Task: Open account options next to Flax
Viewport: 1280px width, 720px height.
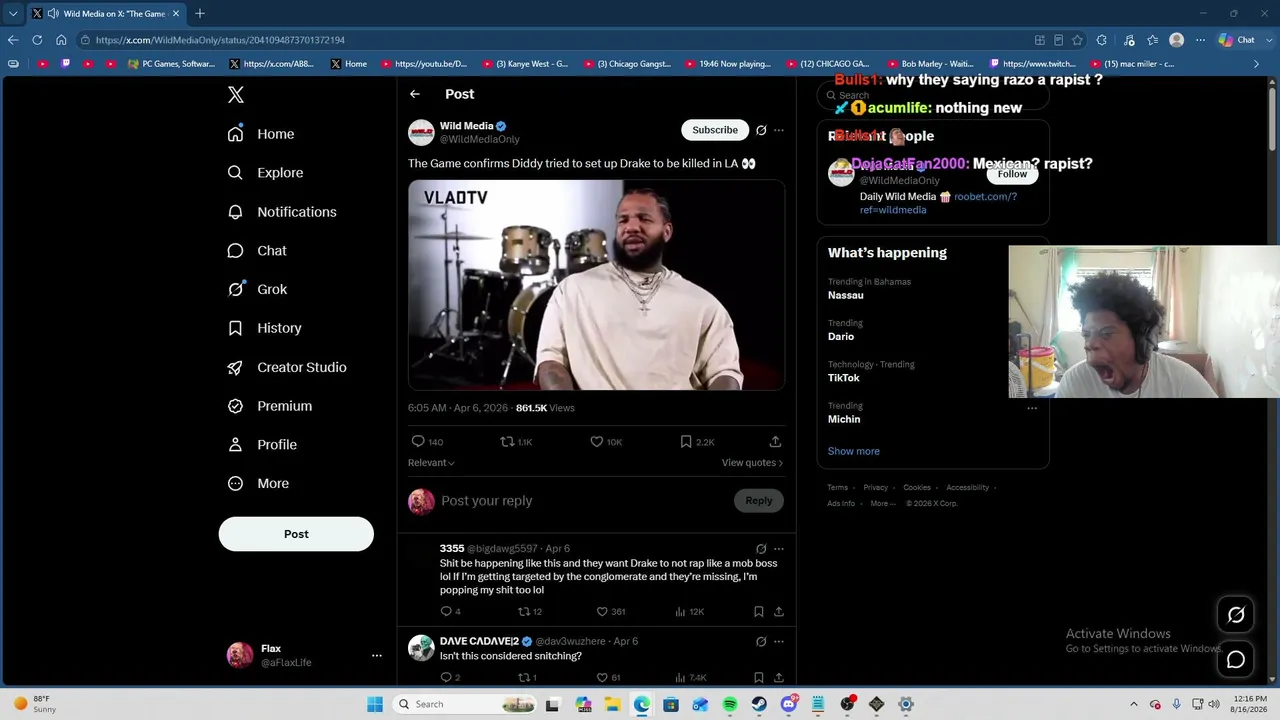Action: pos(377,656)
